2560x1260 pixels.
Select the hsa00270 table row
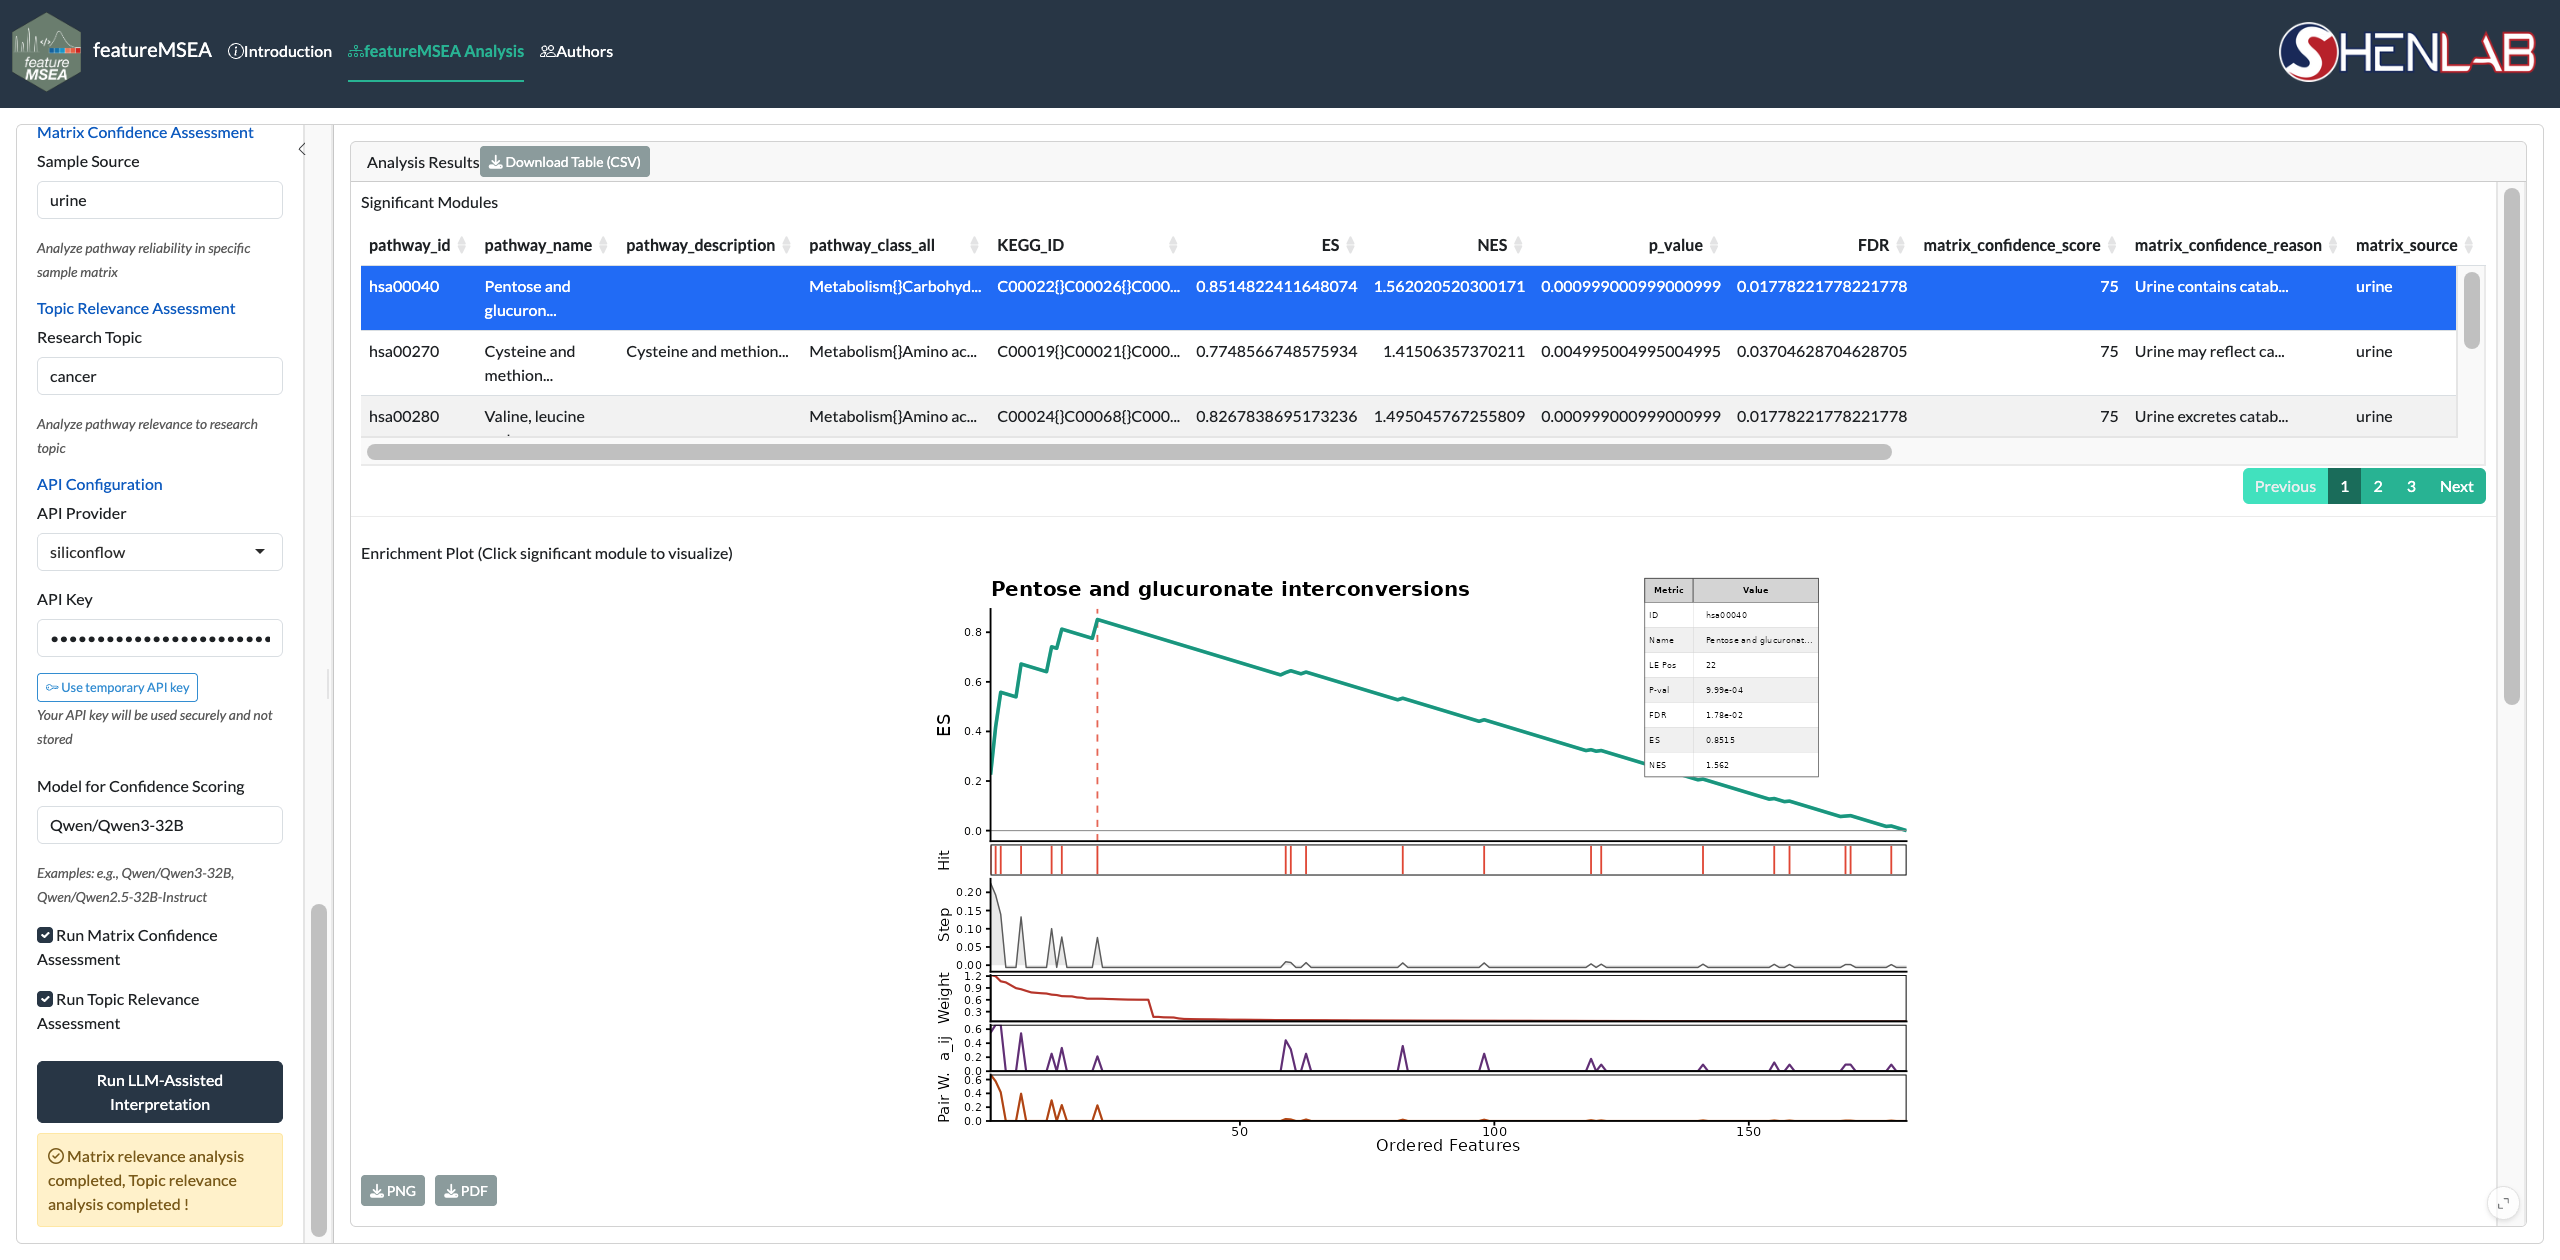point(1408,363)
